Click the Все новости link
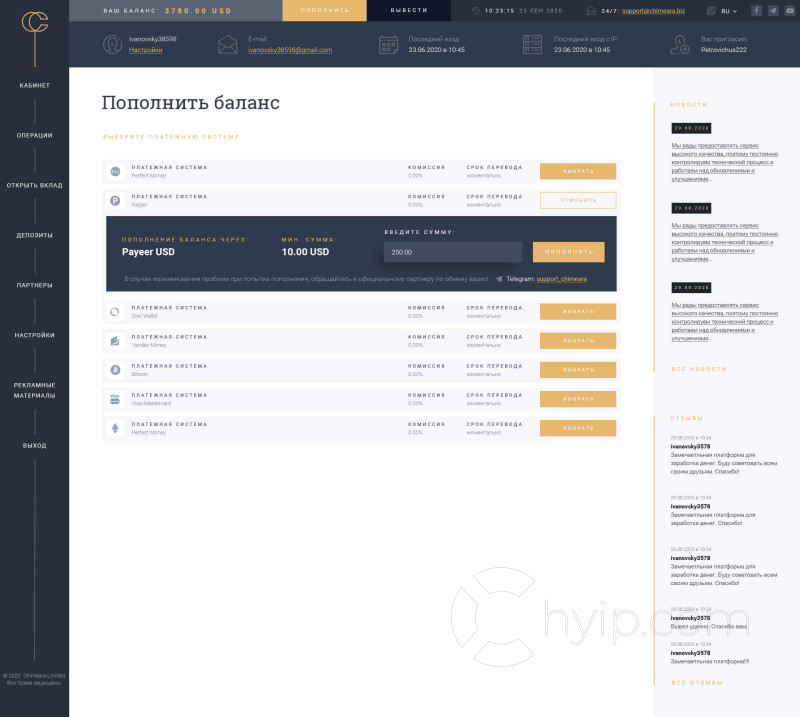The image size is (800, 717). [699, 369]
